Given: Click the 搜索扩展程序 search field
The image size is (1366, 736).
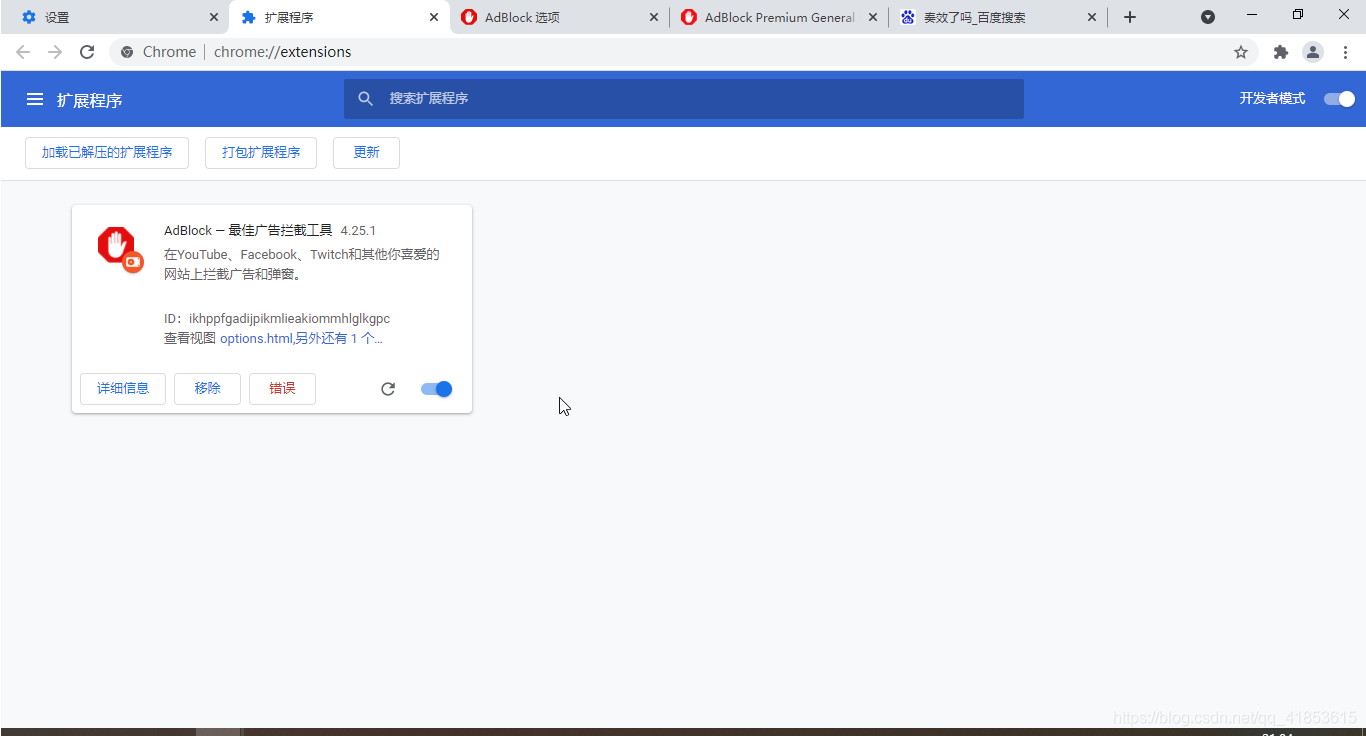Looking at the screenshot, I should 684,98.
